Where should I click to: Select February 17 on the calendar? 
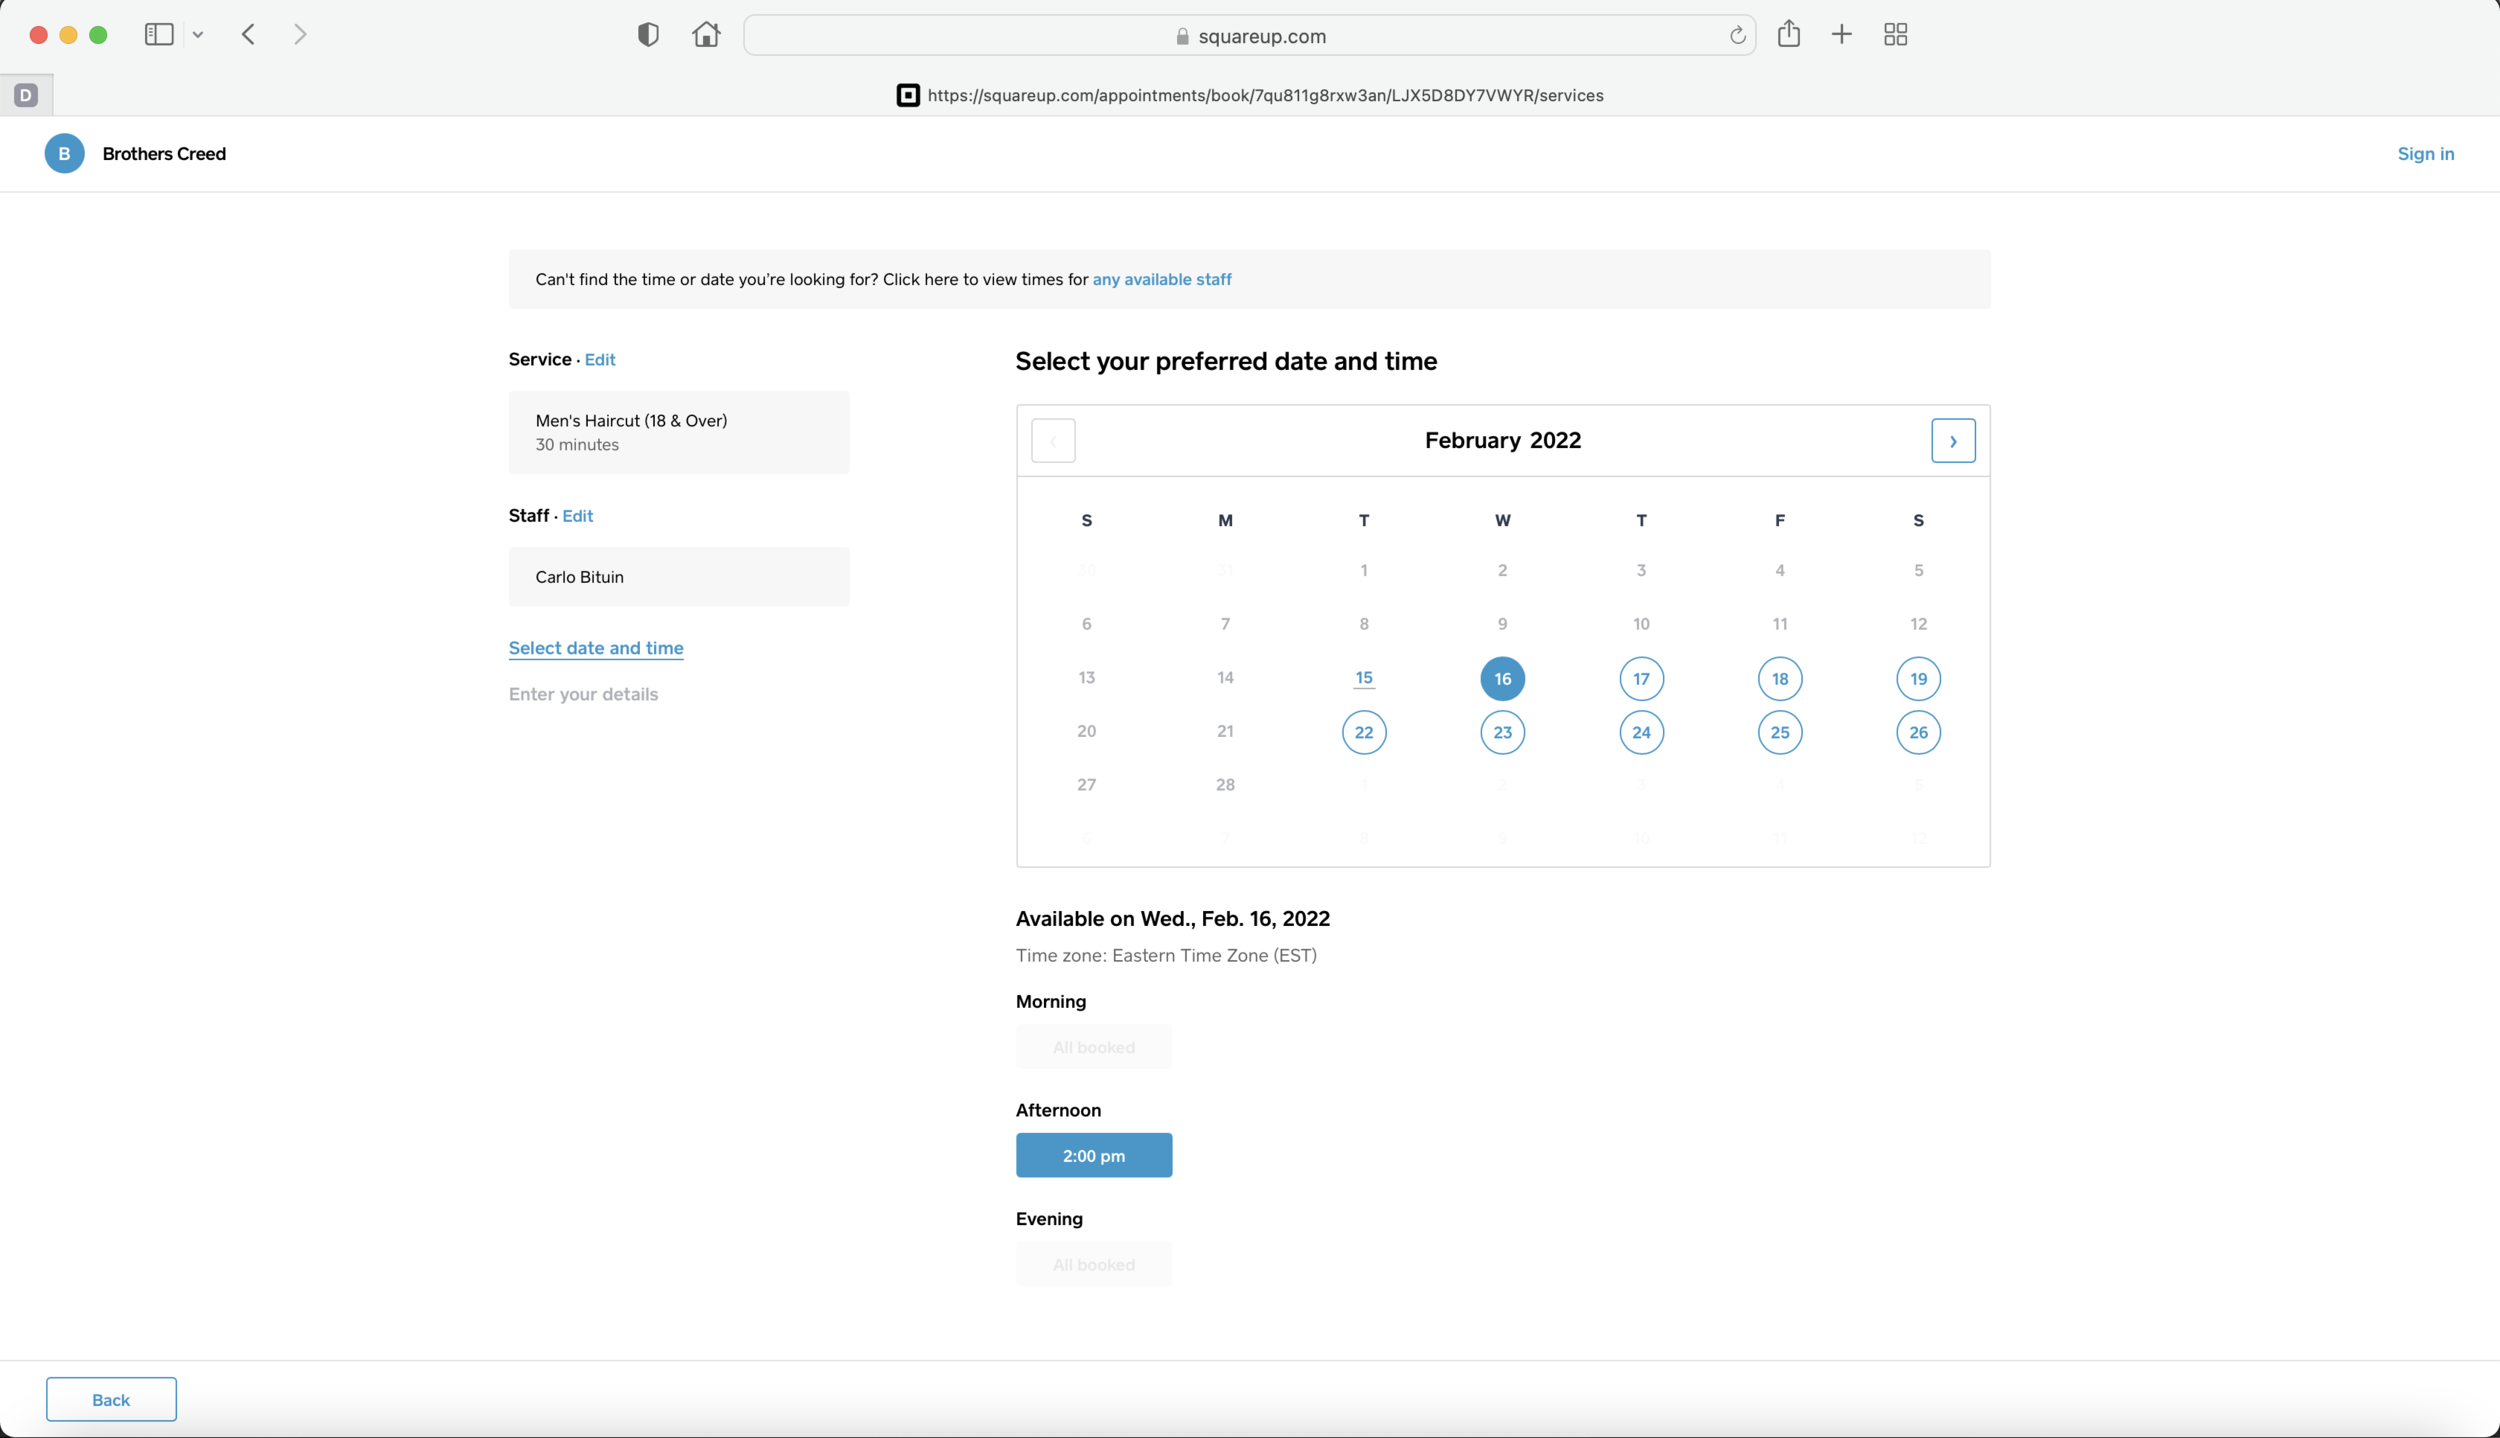click(x=1641, y=679)
